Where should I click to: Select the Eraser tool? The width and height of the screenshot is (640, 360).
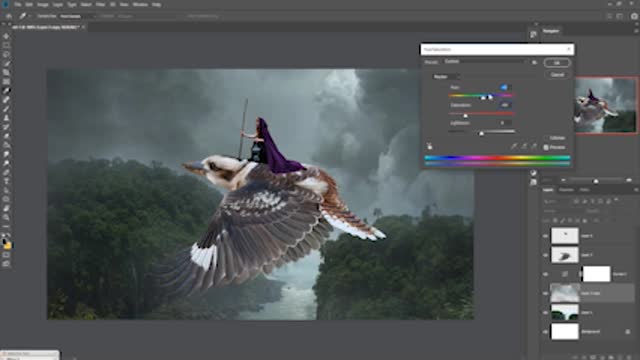6,136
